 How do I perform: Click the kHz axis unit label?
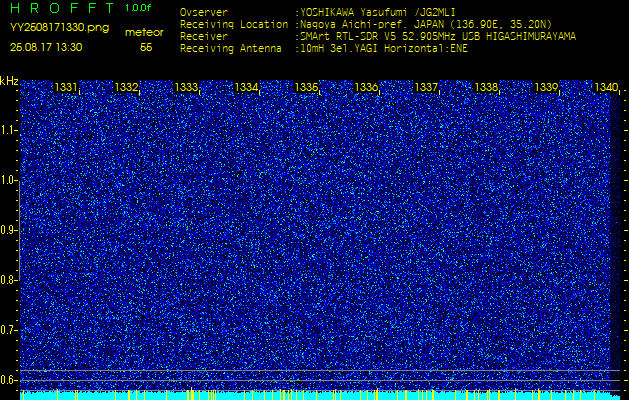pos(9,81)
